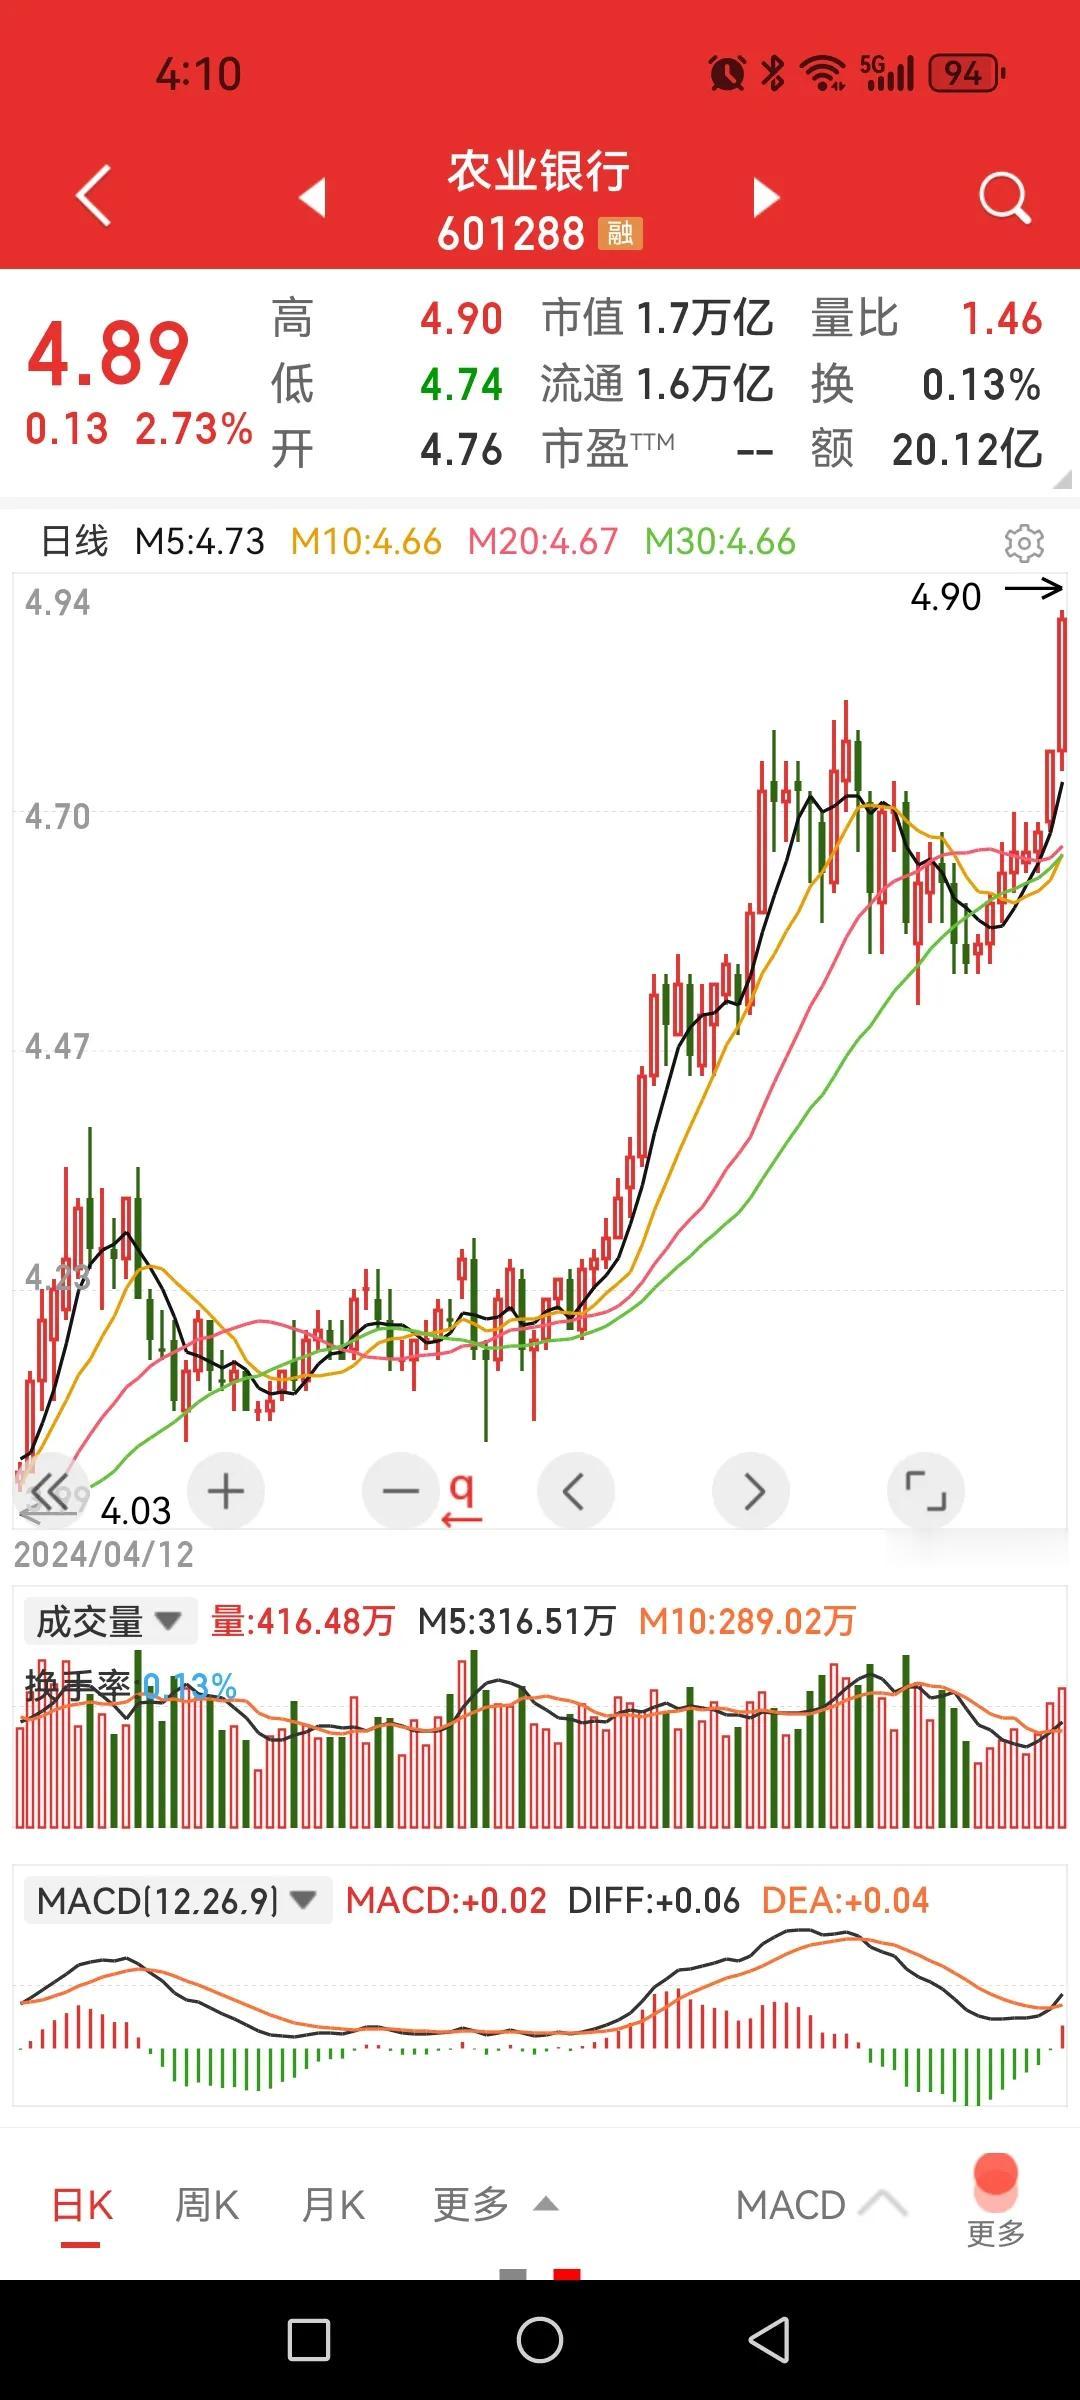Tap the 日线 period label
The width and height of the screenshot is (1080, 2400).
74,542
